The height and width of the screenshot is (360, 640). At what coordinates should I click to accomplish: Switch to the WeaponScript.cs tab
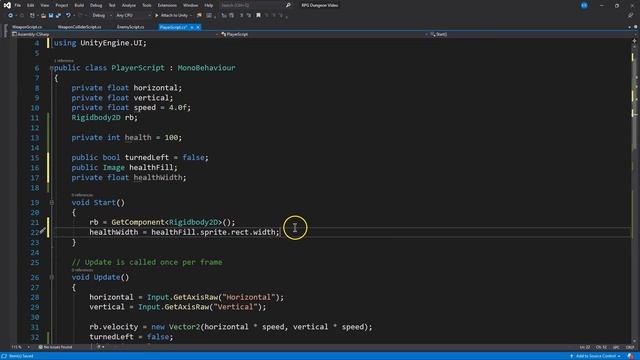(x=27, y=27)
